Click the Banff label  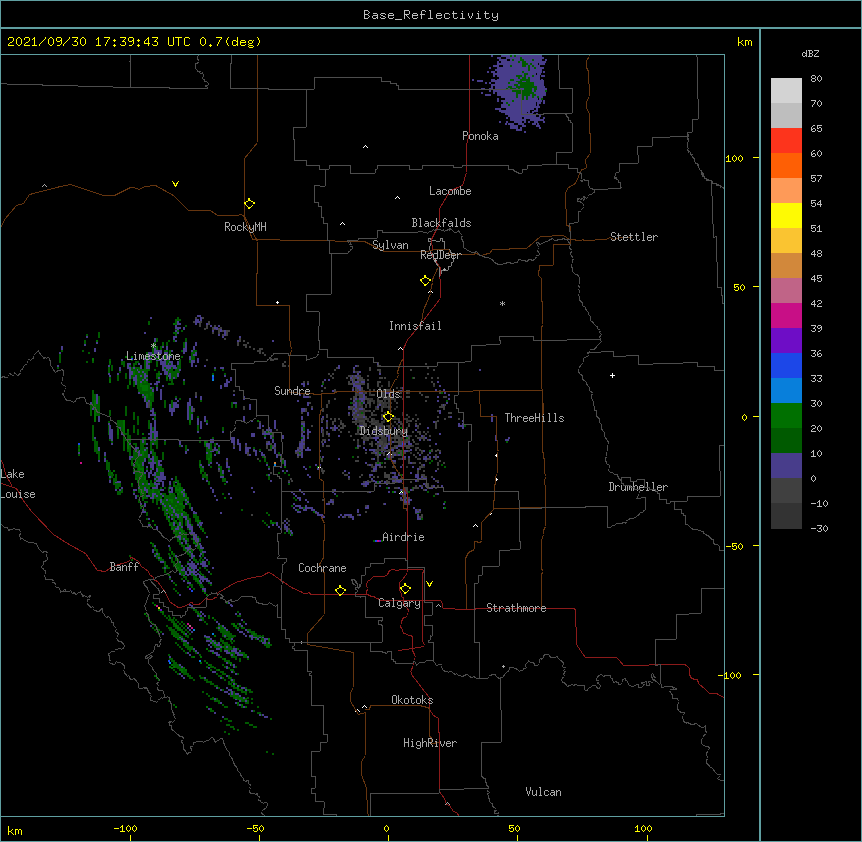coord(124,567)
